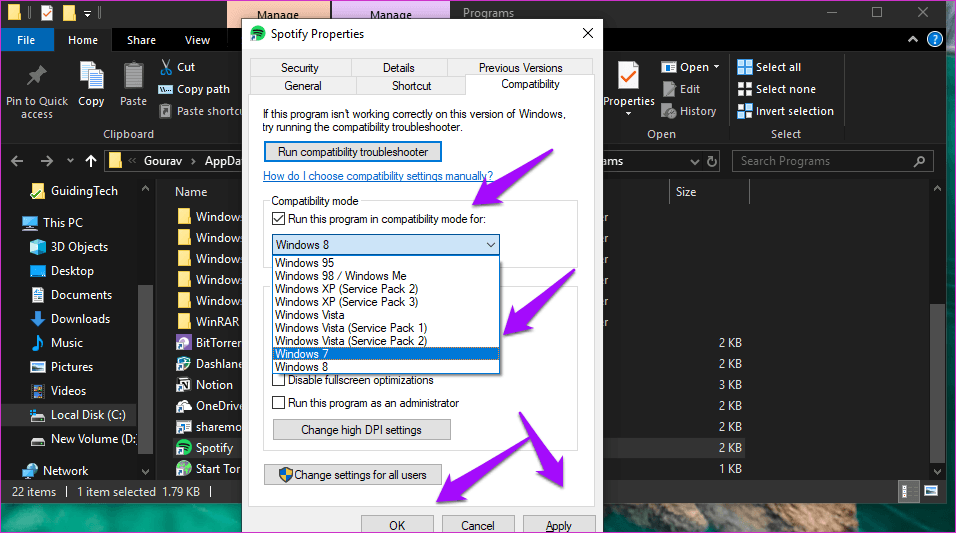Choose Windows 95 from the dropdown list

click(385, 263)
